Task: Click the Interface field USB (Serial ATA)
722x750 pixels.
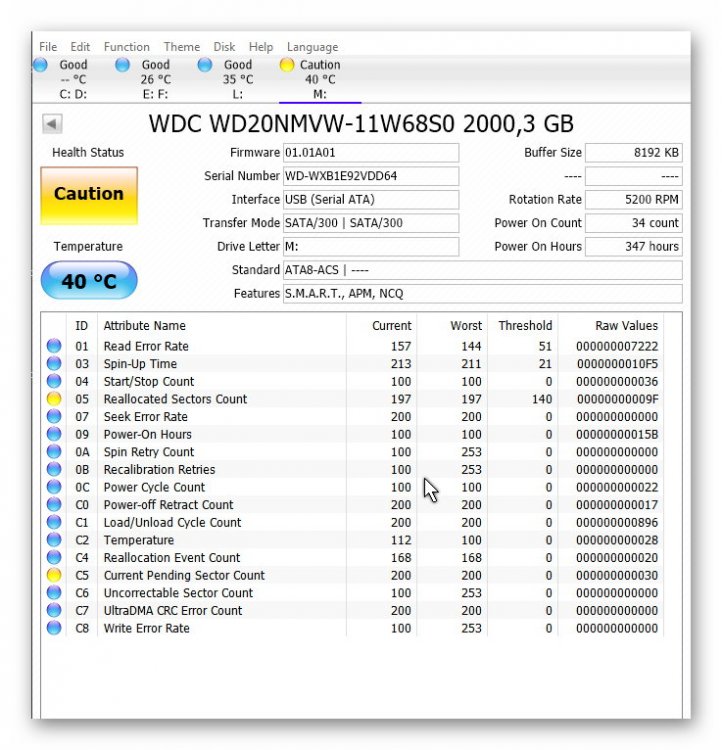Action: (x=371, y=199)
